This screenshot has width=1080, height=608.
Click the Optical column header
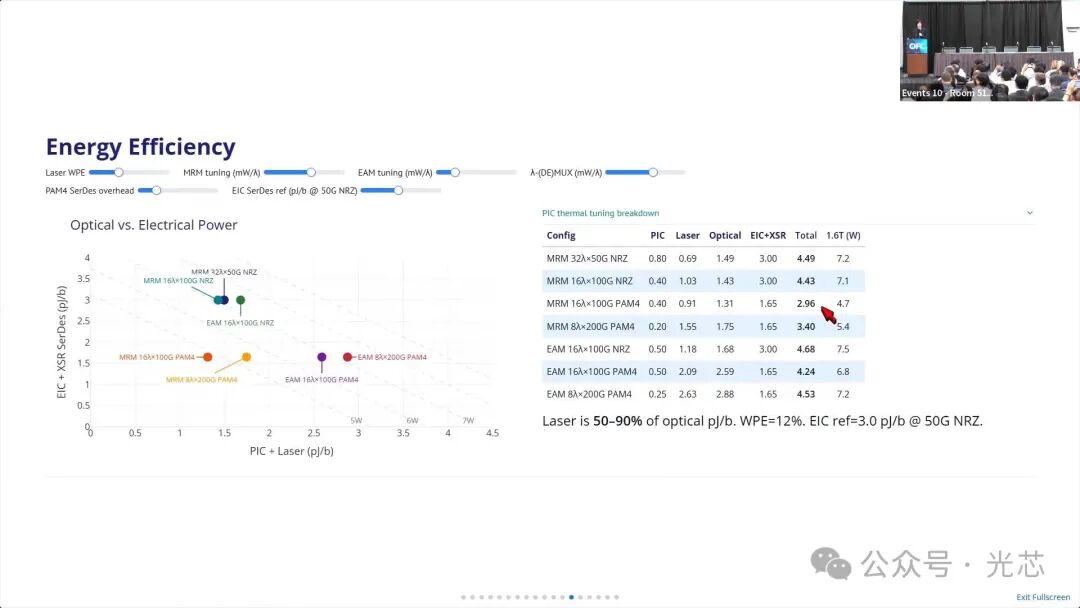(x=725, y=235)
